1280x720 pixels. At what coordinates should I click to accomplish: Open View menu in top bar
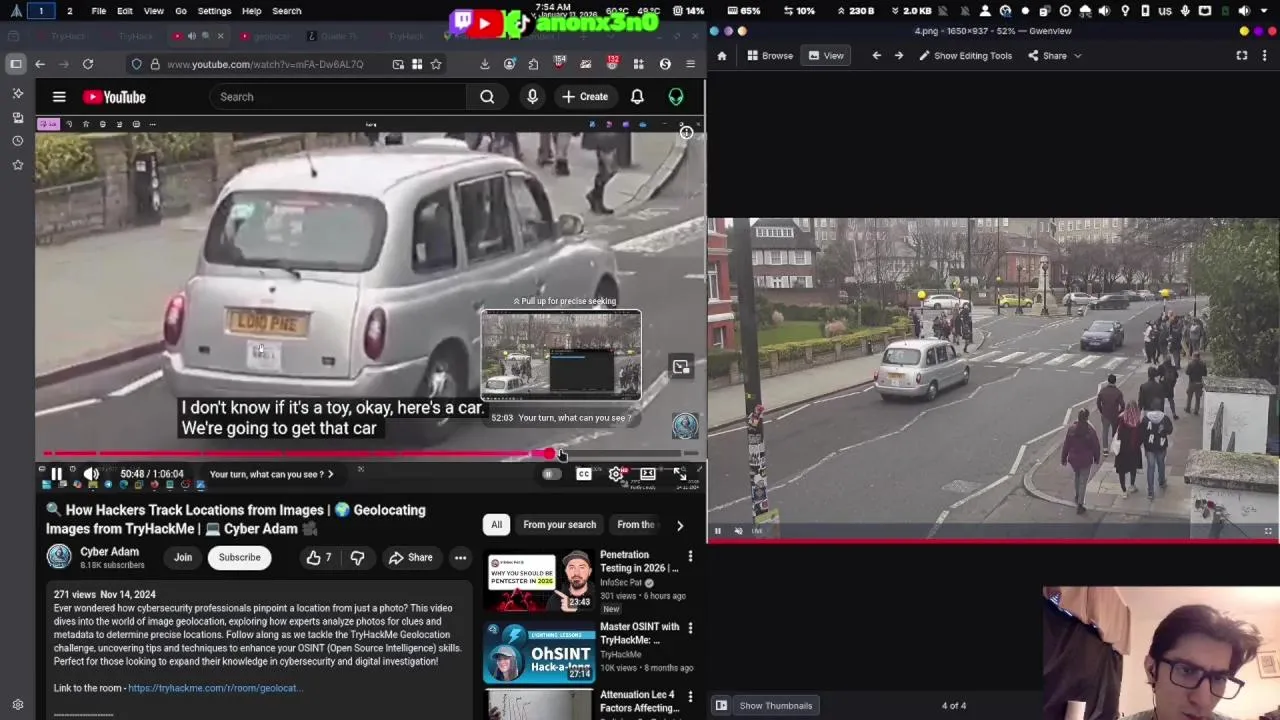[153, 11]
